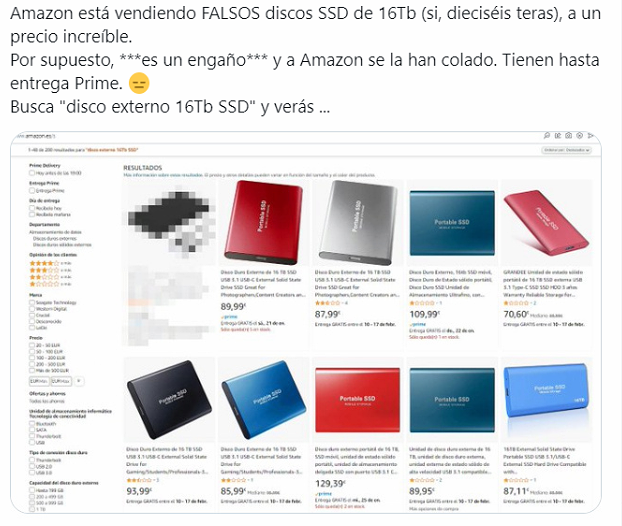
Task: Check the USB 2.0 connection filter
Action: (32, 466)
